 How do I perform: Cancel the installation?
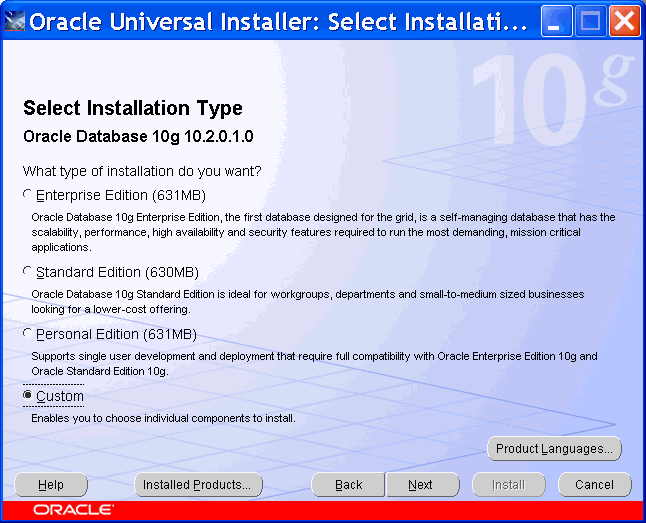point(594,485)
